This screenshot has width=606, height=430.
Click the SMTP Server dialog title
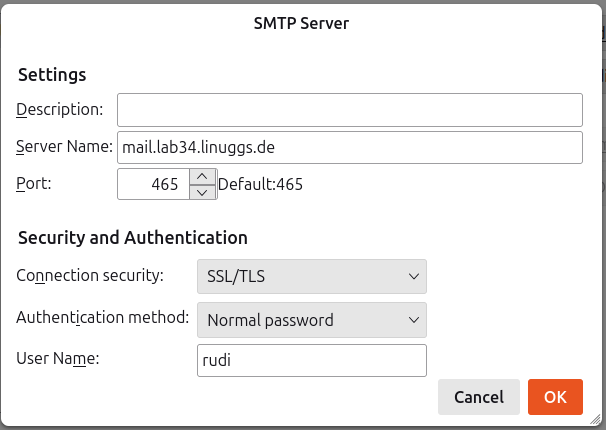coord(302,24)
